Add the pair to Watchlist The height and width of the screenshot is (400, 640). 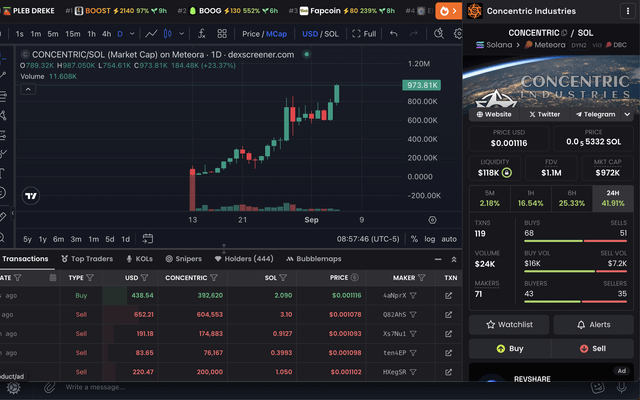(509, 324)
